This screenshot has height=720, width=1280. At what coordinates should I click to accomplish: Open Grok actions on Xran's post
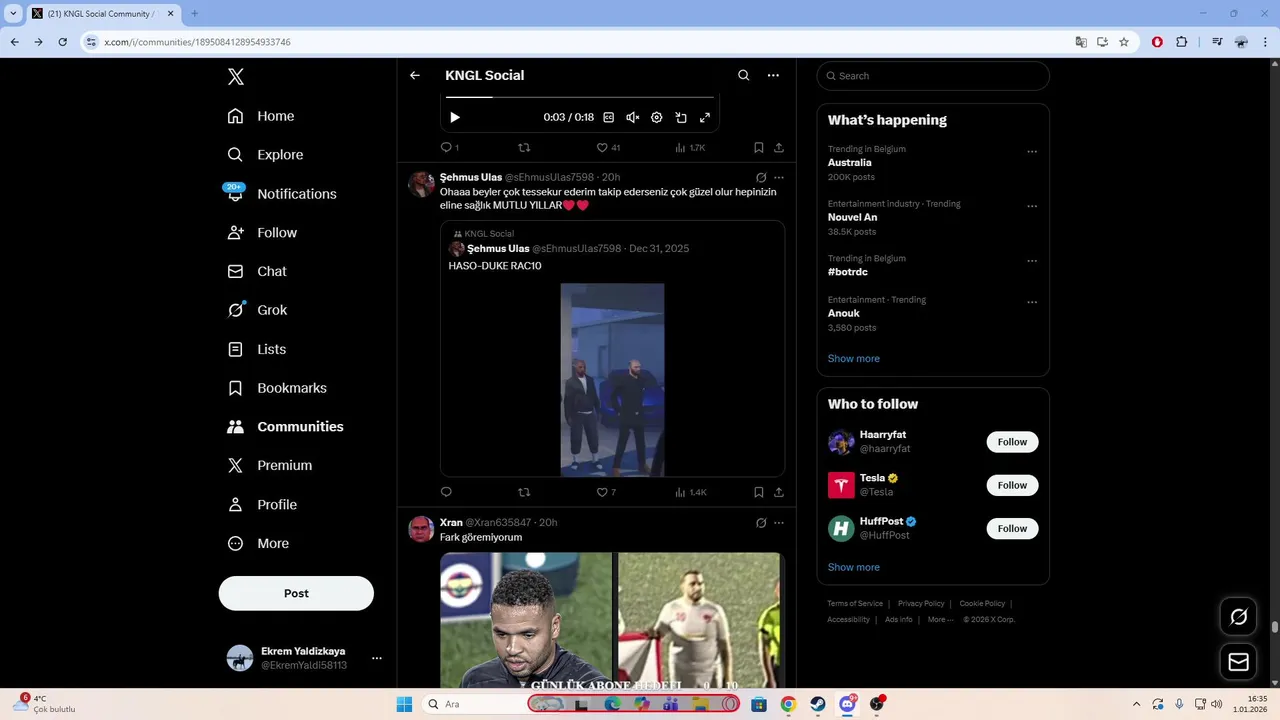click(761, 522)
